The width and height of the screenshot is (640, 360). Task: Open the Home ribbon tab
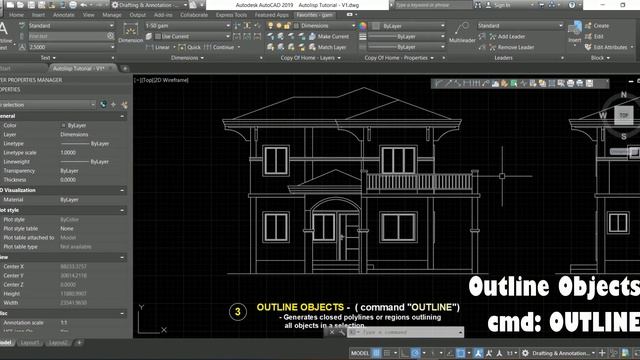tap(16, 15)
